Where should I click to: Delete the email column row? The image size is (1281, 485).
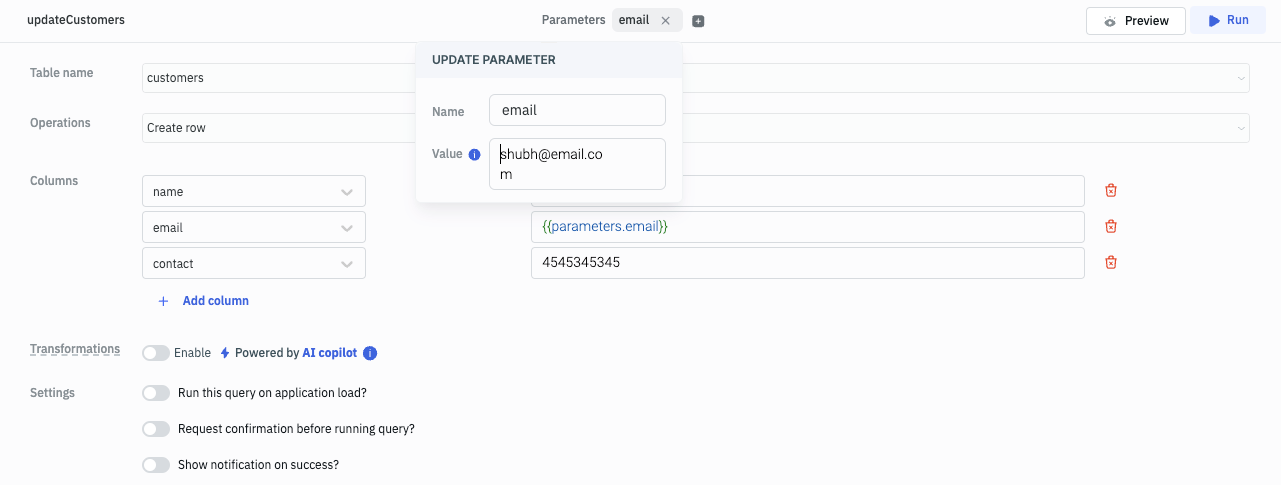coord(1110,227)
